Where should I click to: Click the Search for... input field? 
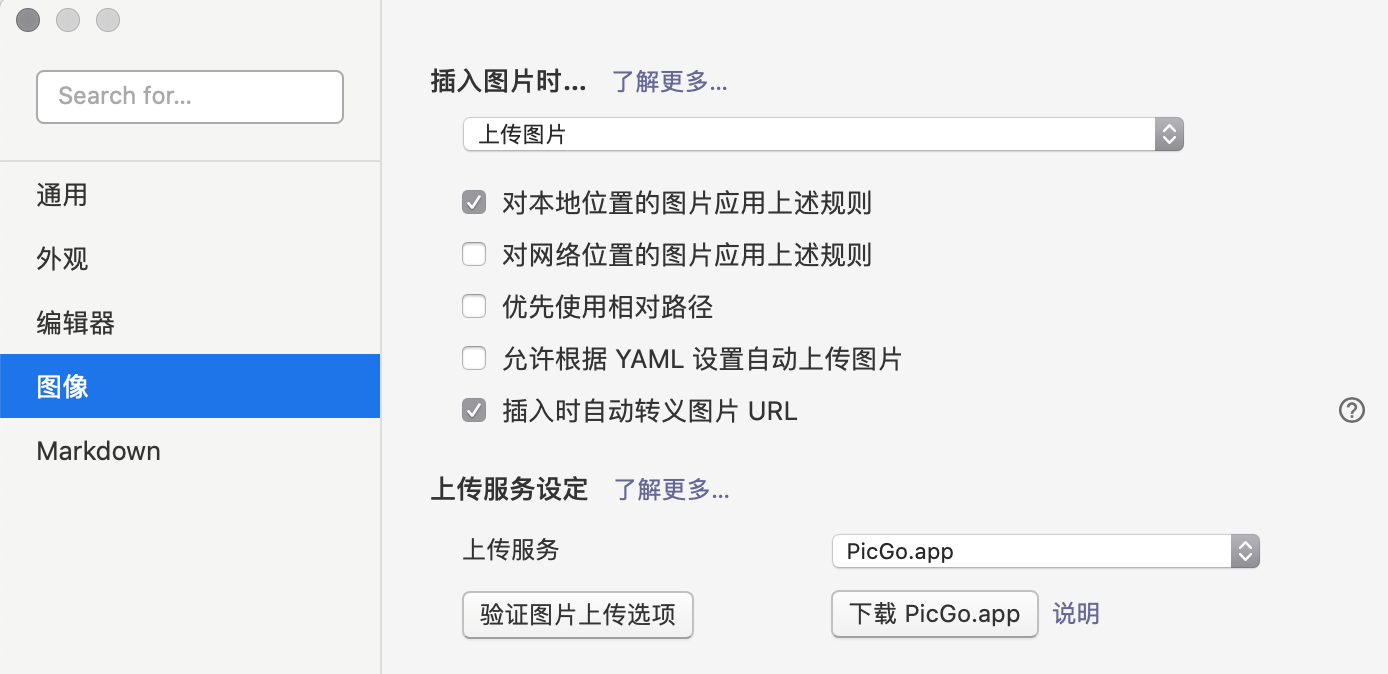190,96
